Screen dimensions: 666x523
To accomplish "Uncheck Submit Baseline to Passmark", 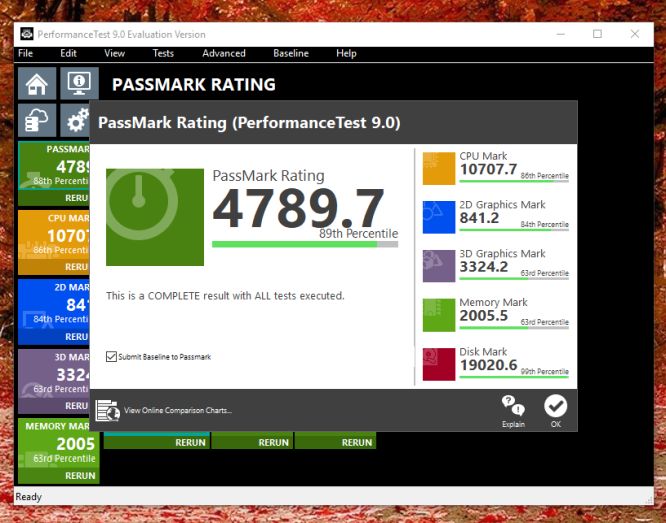I will (111, 356).
